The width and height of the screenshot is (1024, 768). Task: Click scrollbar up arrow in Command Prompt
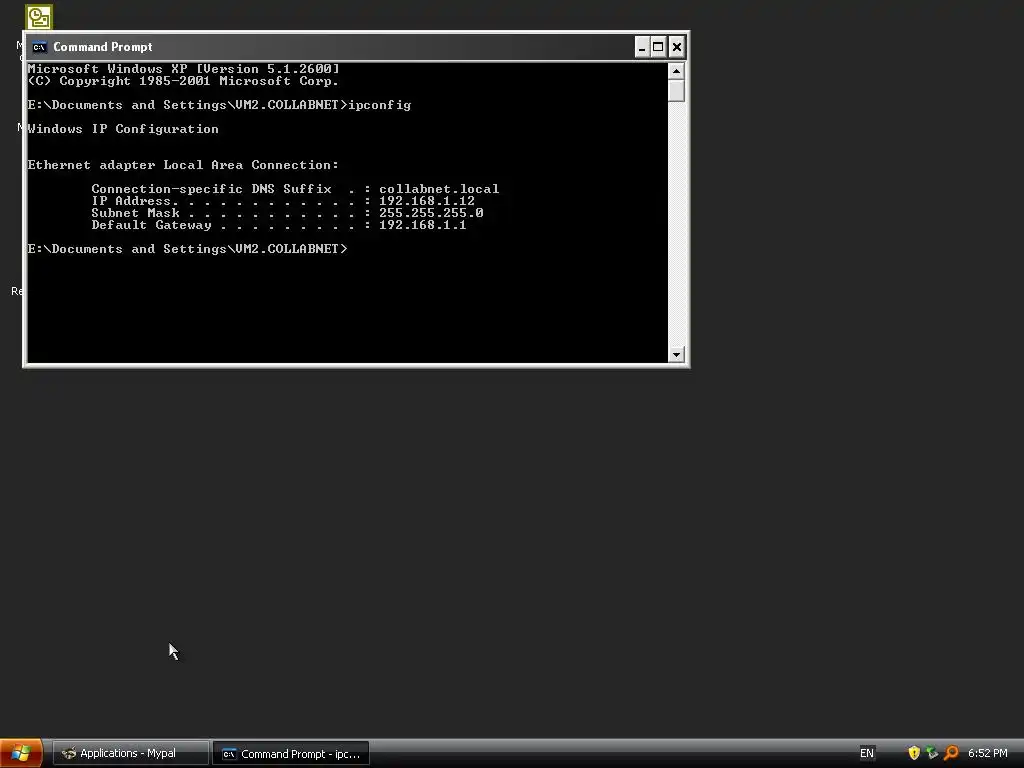pos(677,71)
